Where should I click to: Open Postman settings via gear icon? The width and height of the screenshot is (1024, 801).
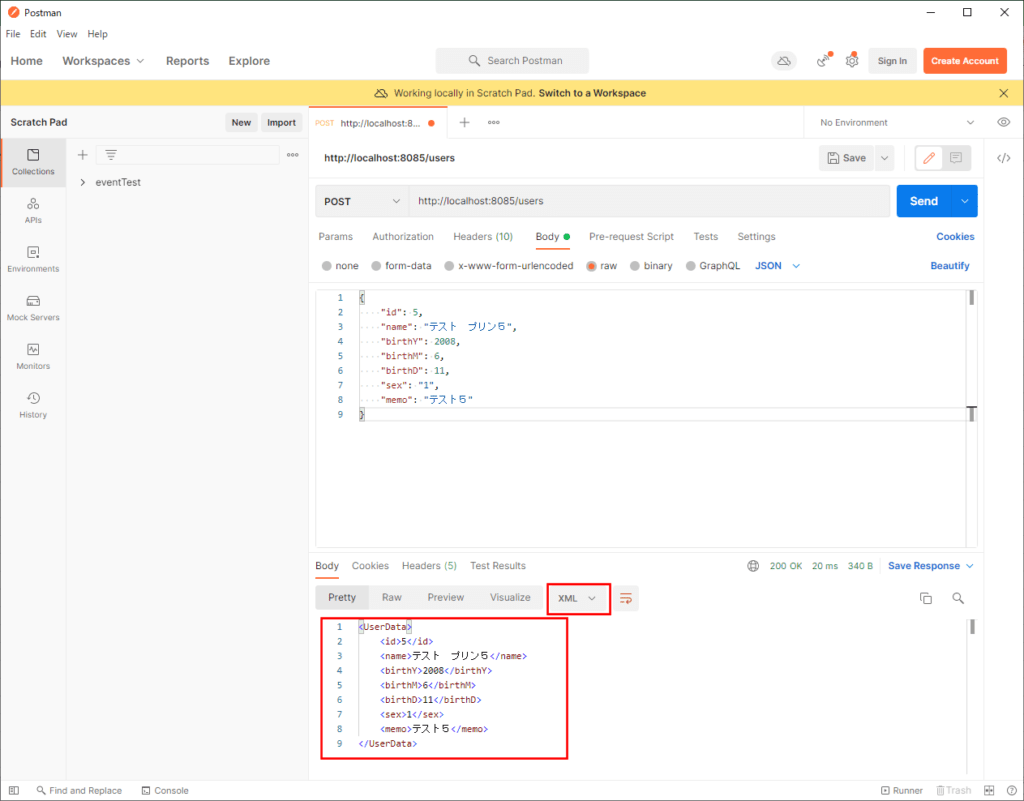(x=852, y=61)
